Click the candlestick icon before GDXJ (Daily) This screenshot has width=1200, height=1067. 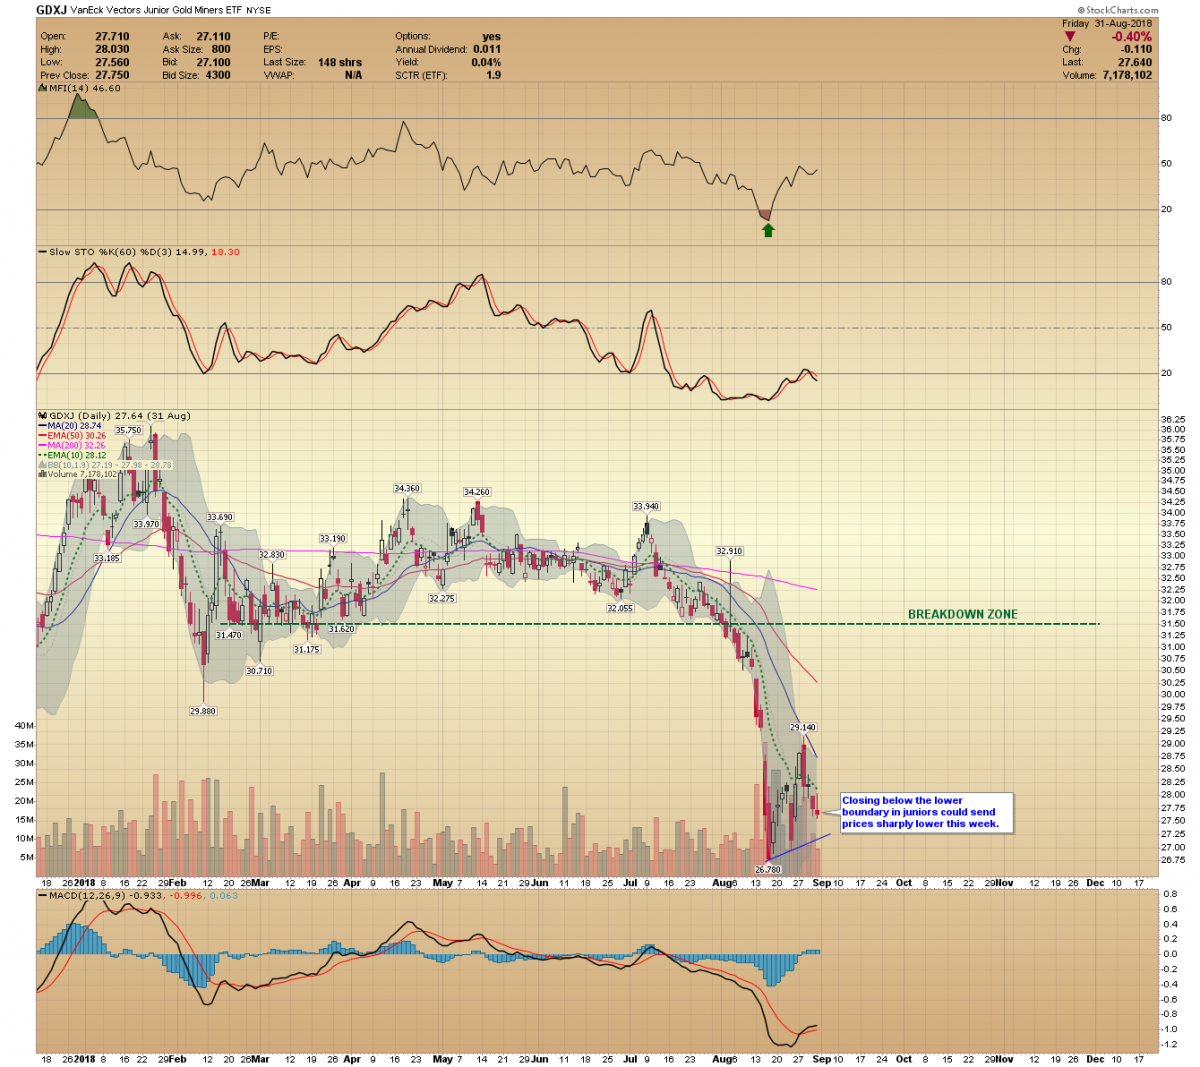pos(42,416)
